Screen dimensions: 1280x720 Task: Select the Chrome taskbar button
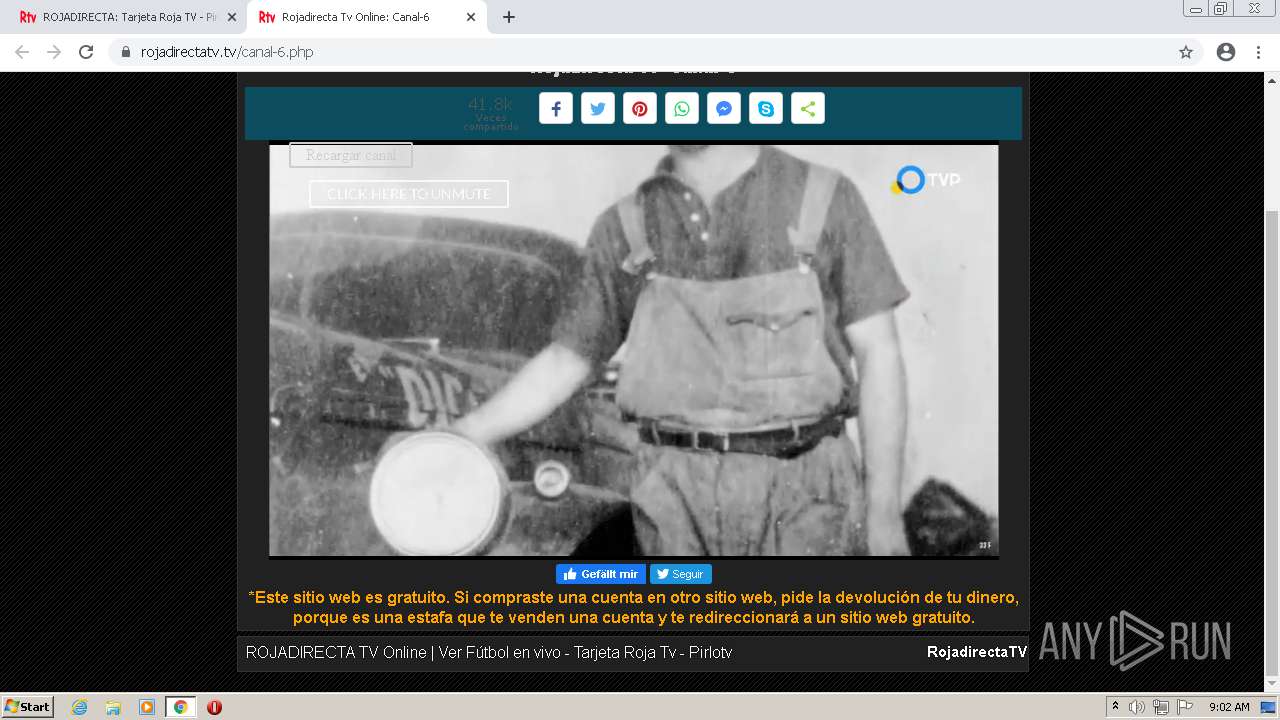click(x=180, y=707)
